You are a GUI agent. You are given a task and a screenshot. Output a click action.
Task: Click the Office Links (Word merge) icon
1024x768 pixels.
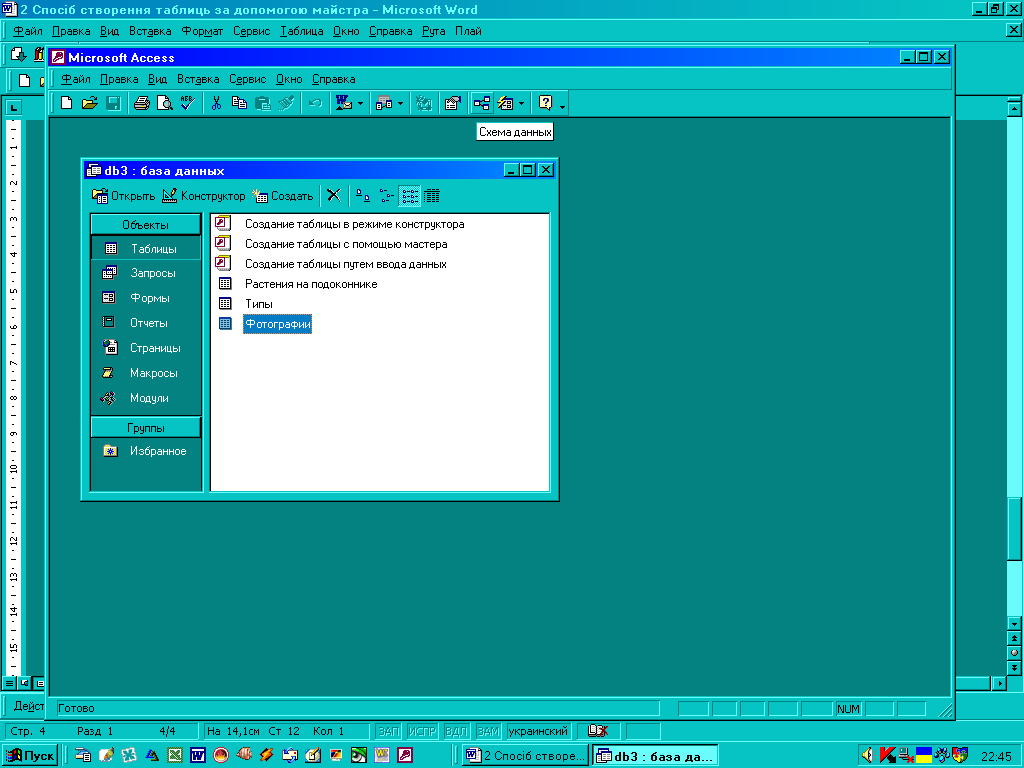tap(344, 103)
